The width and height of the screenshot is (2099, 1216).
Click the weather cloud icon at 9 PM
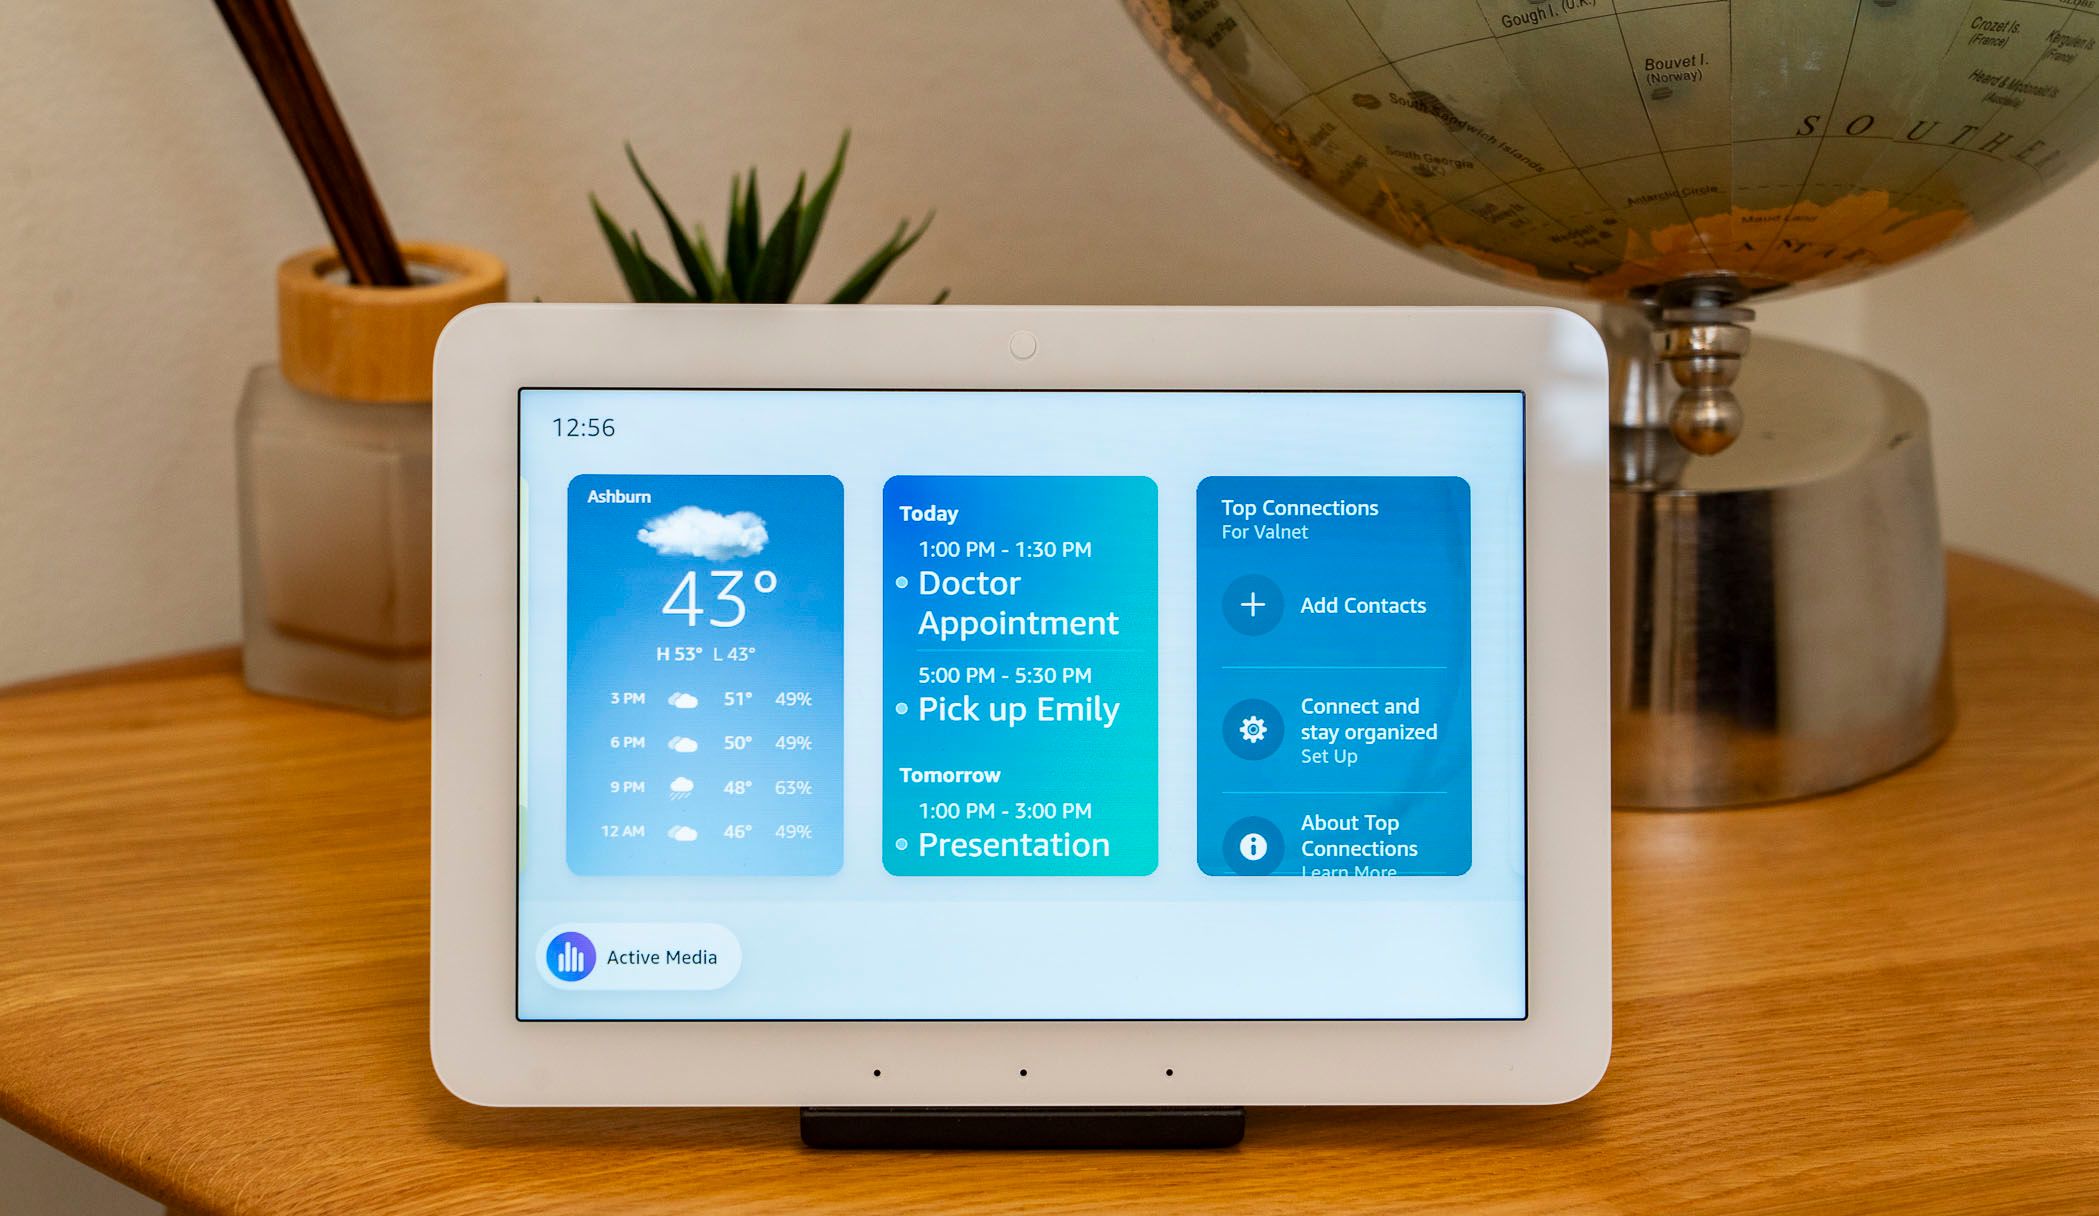677,788
